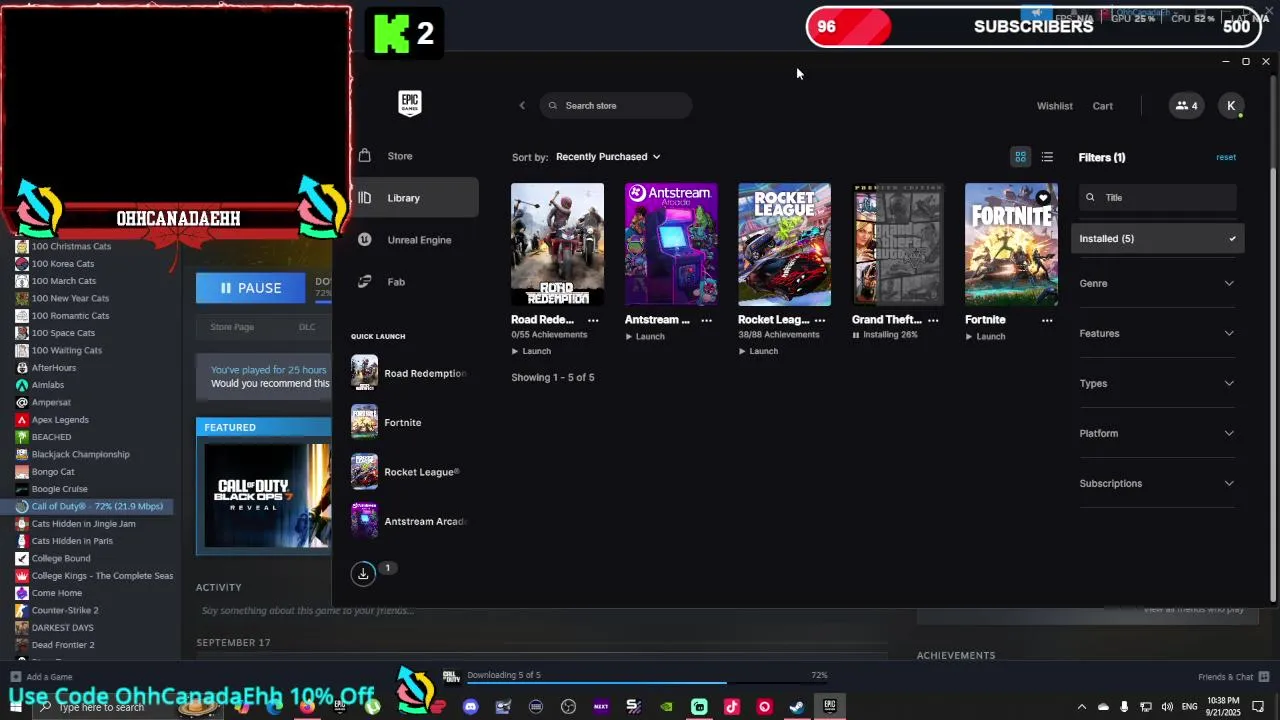Click the Epic Games logo icon
The width and height of the screenshot is (1280, 720).
coord(409,103)
